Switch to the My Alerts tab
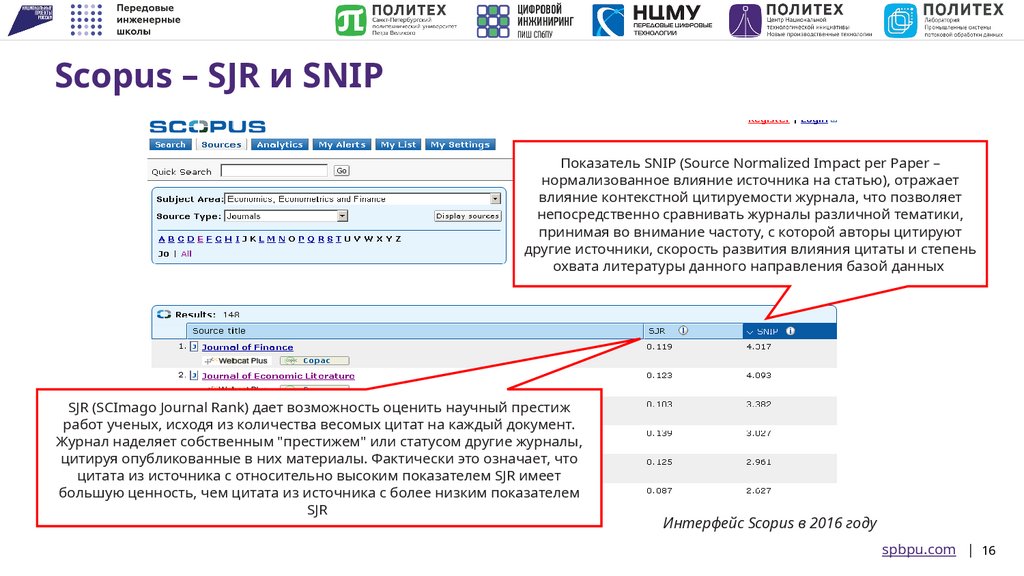 click(343, 145)
